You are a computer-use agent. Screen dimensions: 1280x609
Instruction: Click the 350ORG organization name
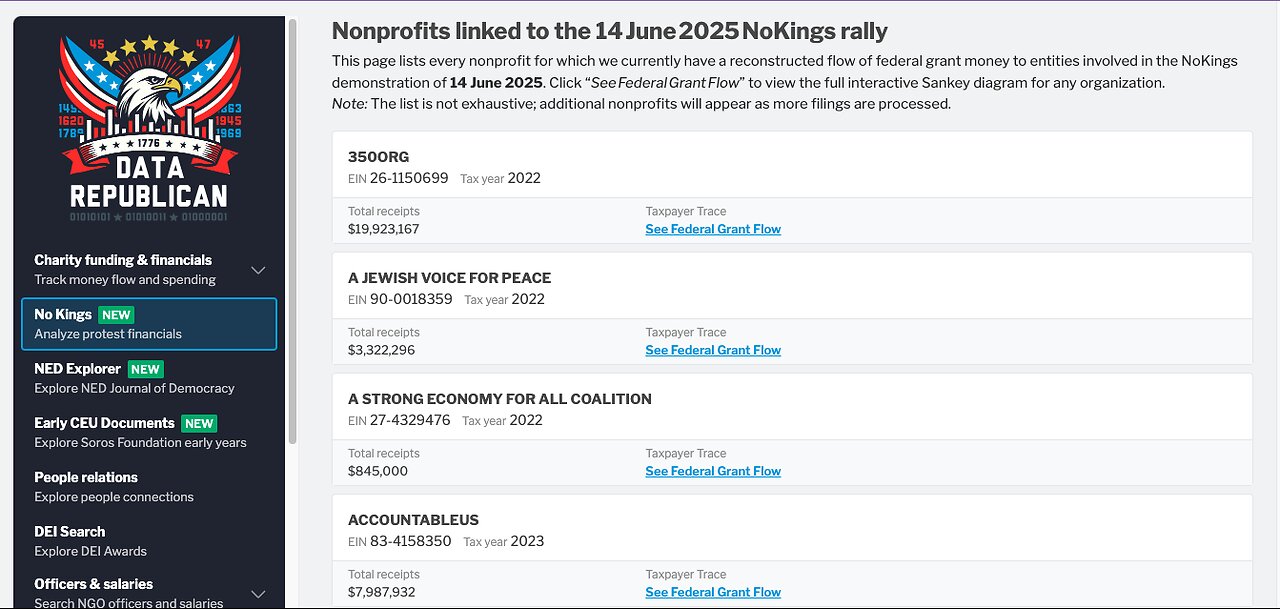(378, 157)
